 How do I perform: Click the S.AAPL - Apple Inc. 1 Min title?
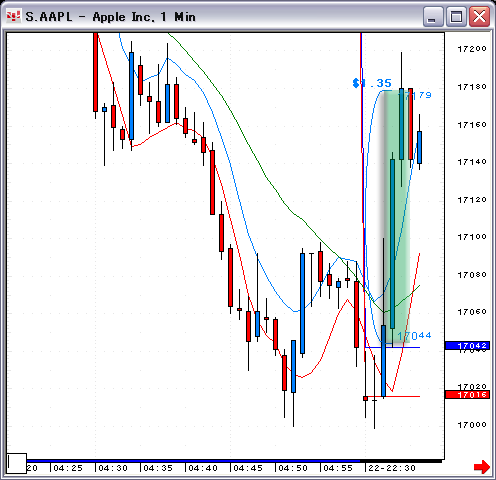[111, 17]
